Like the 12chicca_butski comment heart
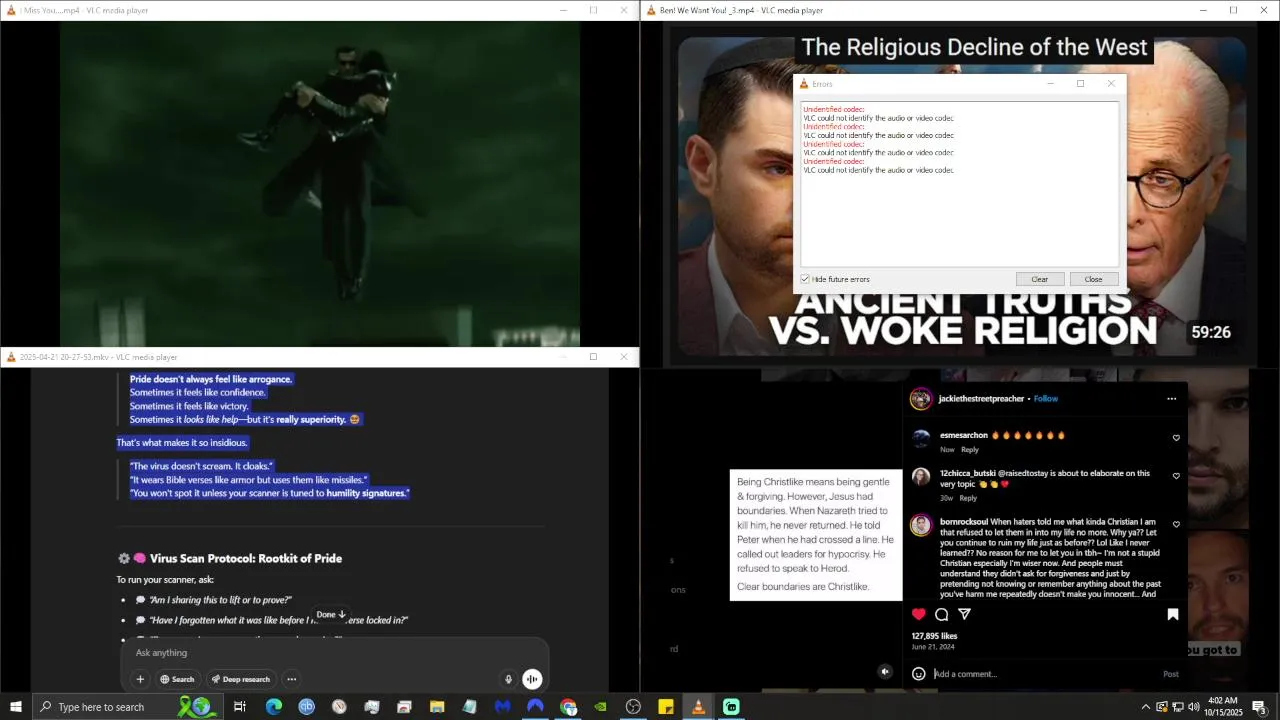 point(1176,476)
